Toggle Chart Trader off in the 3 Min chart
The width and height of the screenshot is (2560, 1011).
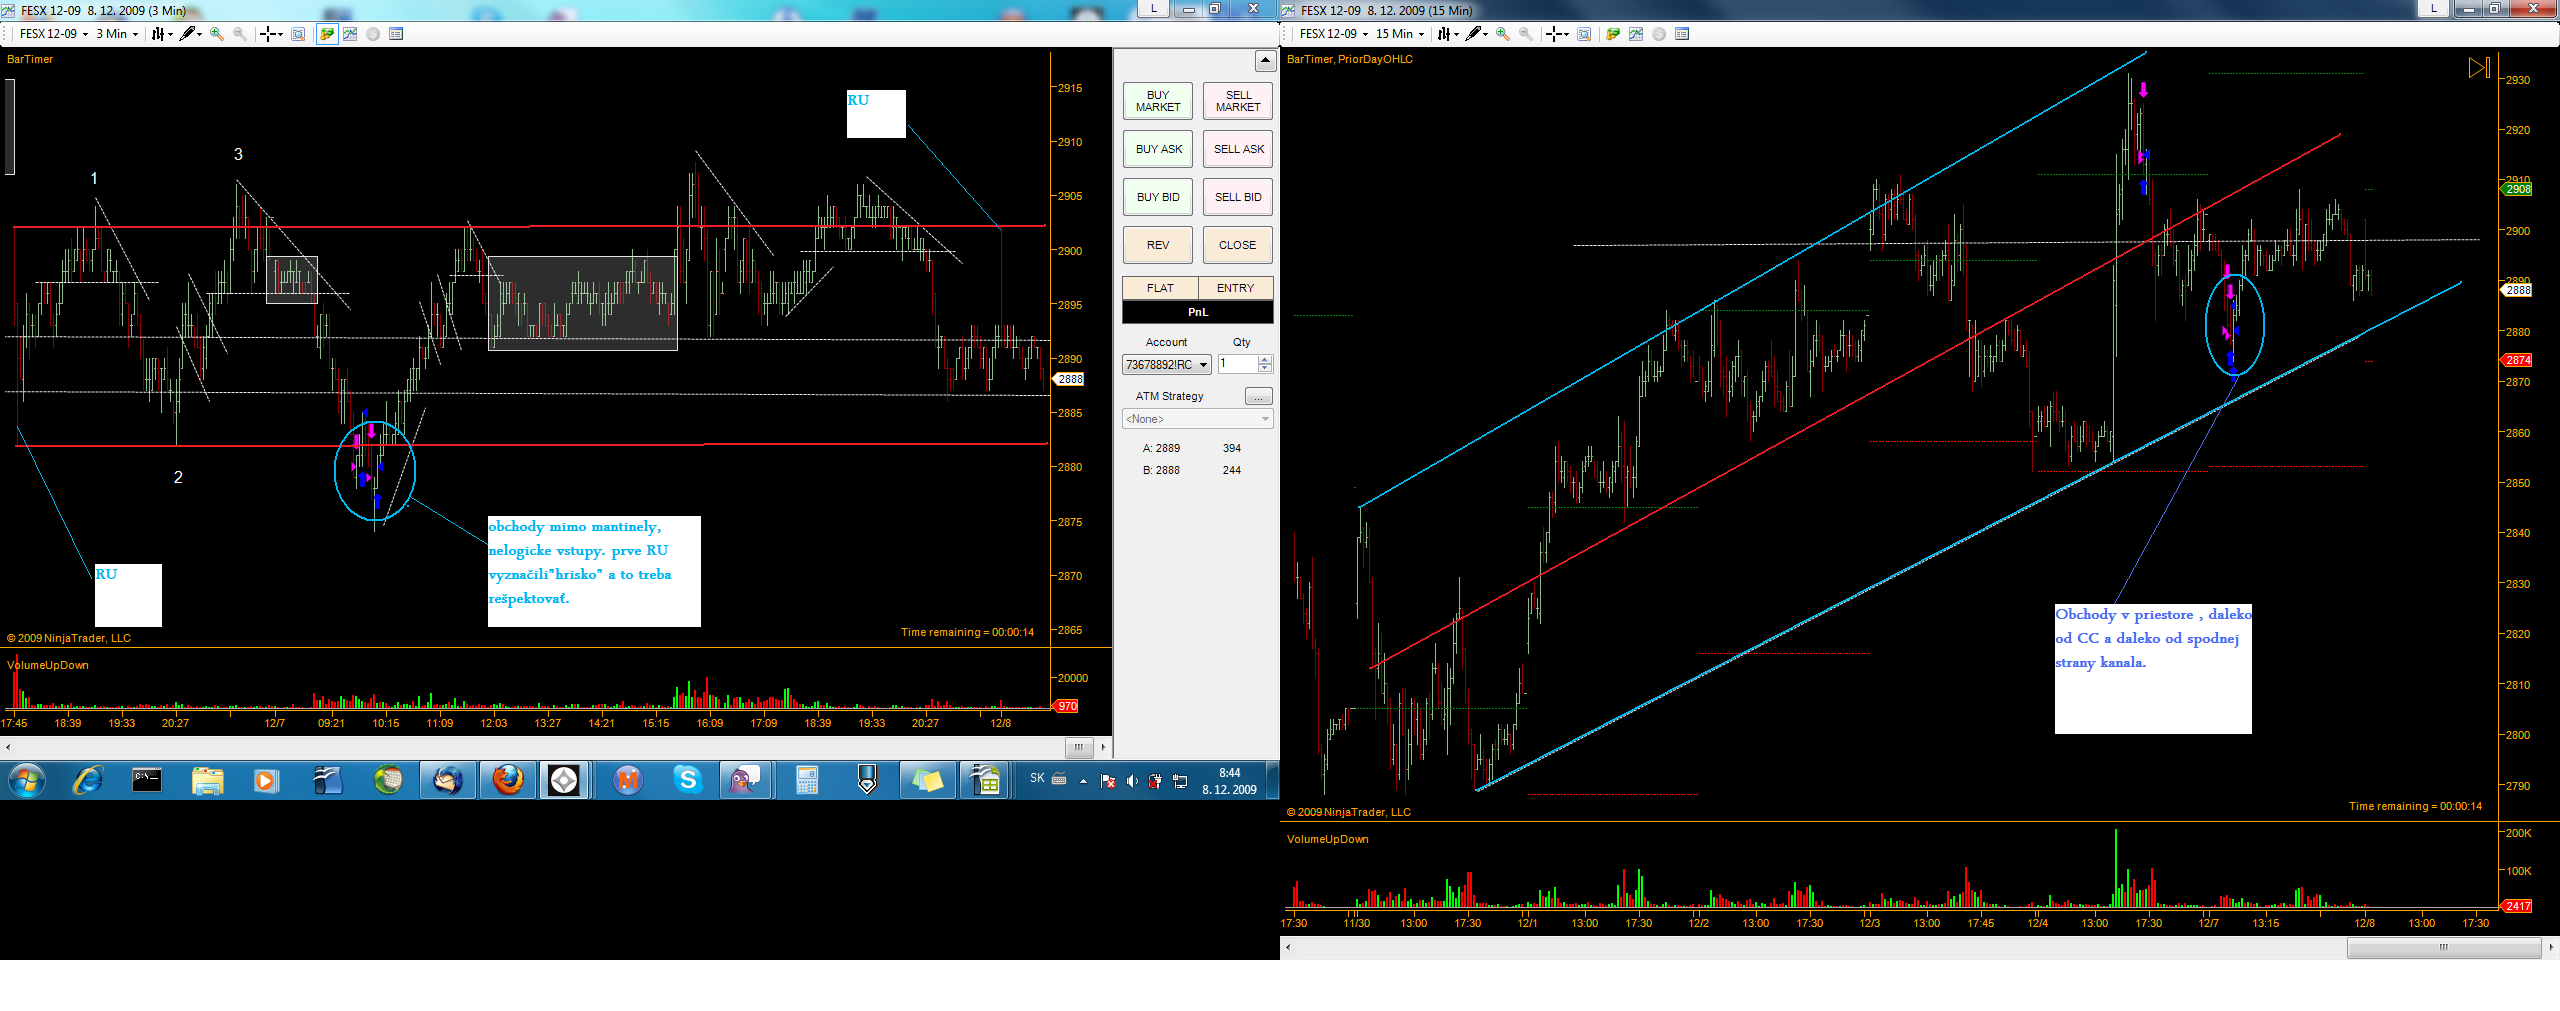[x=327, y=34]
